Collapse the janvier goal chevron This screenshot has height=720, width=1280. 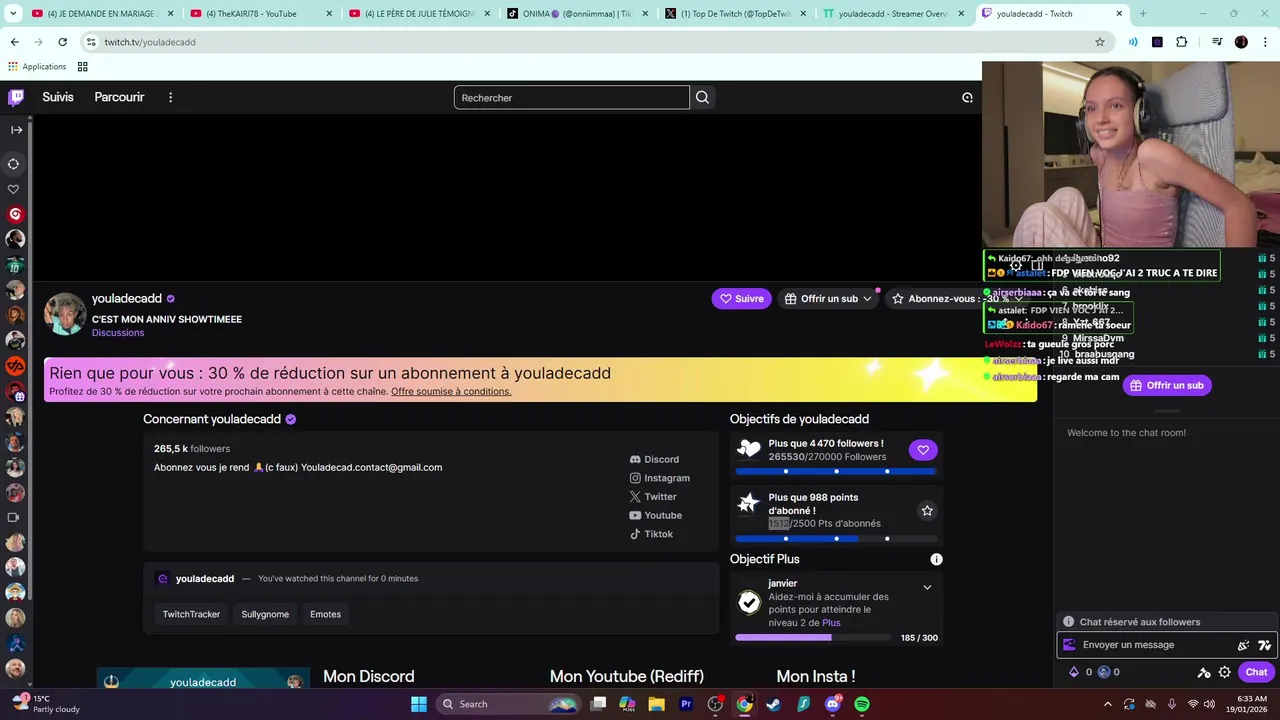[927, 587]
